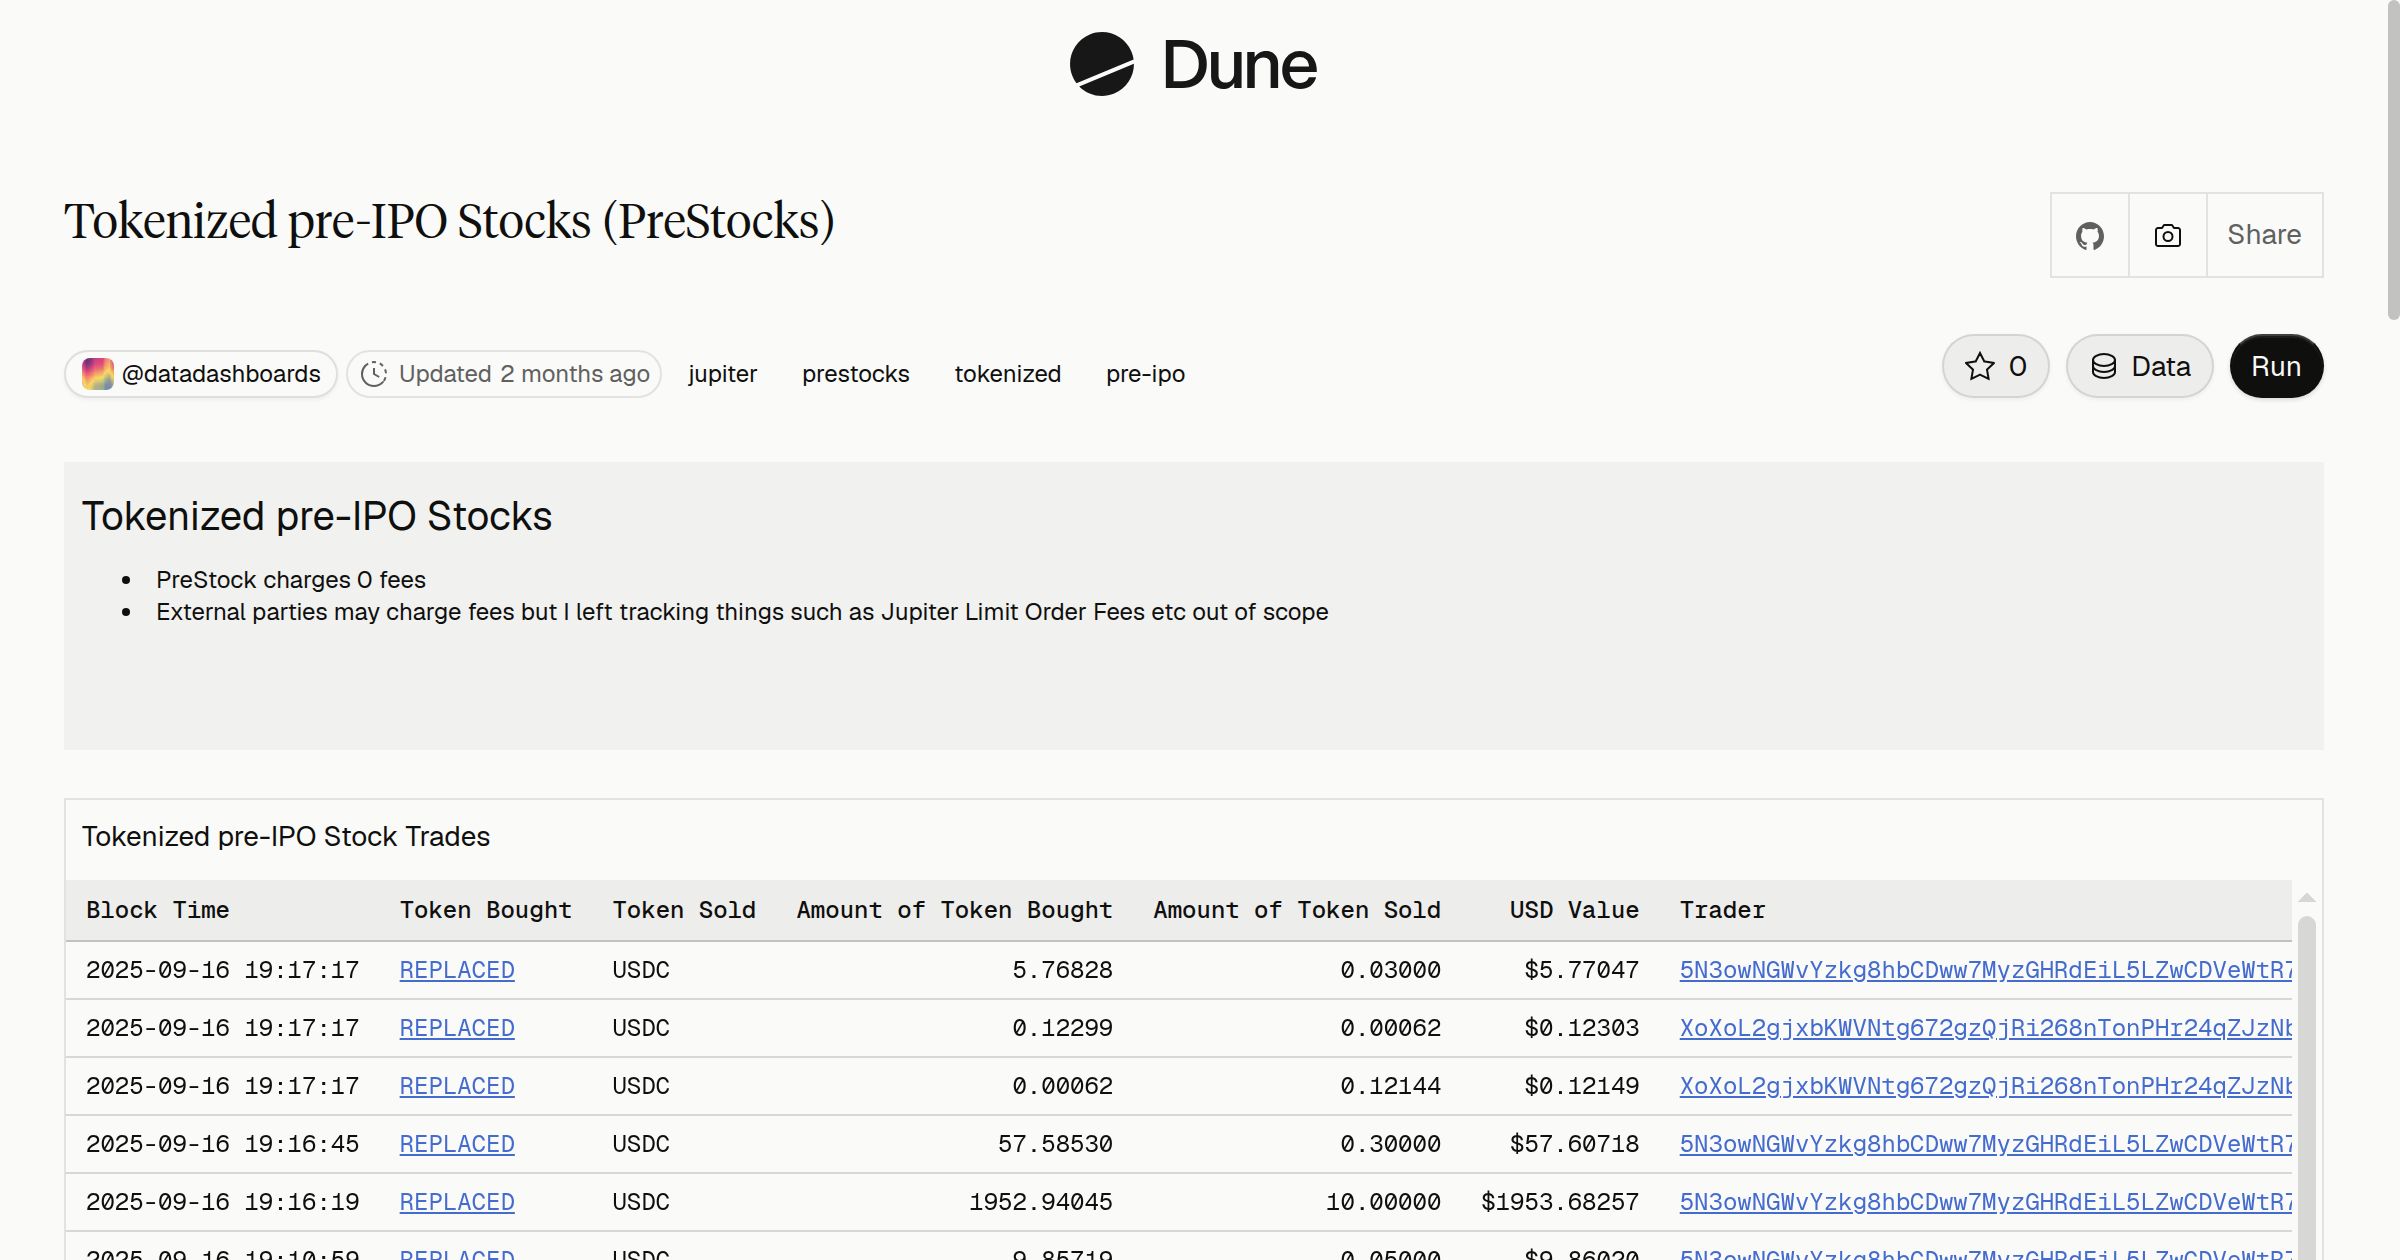
Task: Click the Tokenized pre-IPO Stock Trades panel title
Action: coord(286,836)
